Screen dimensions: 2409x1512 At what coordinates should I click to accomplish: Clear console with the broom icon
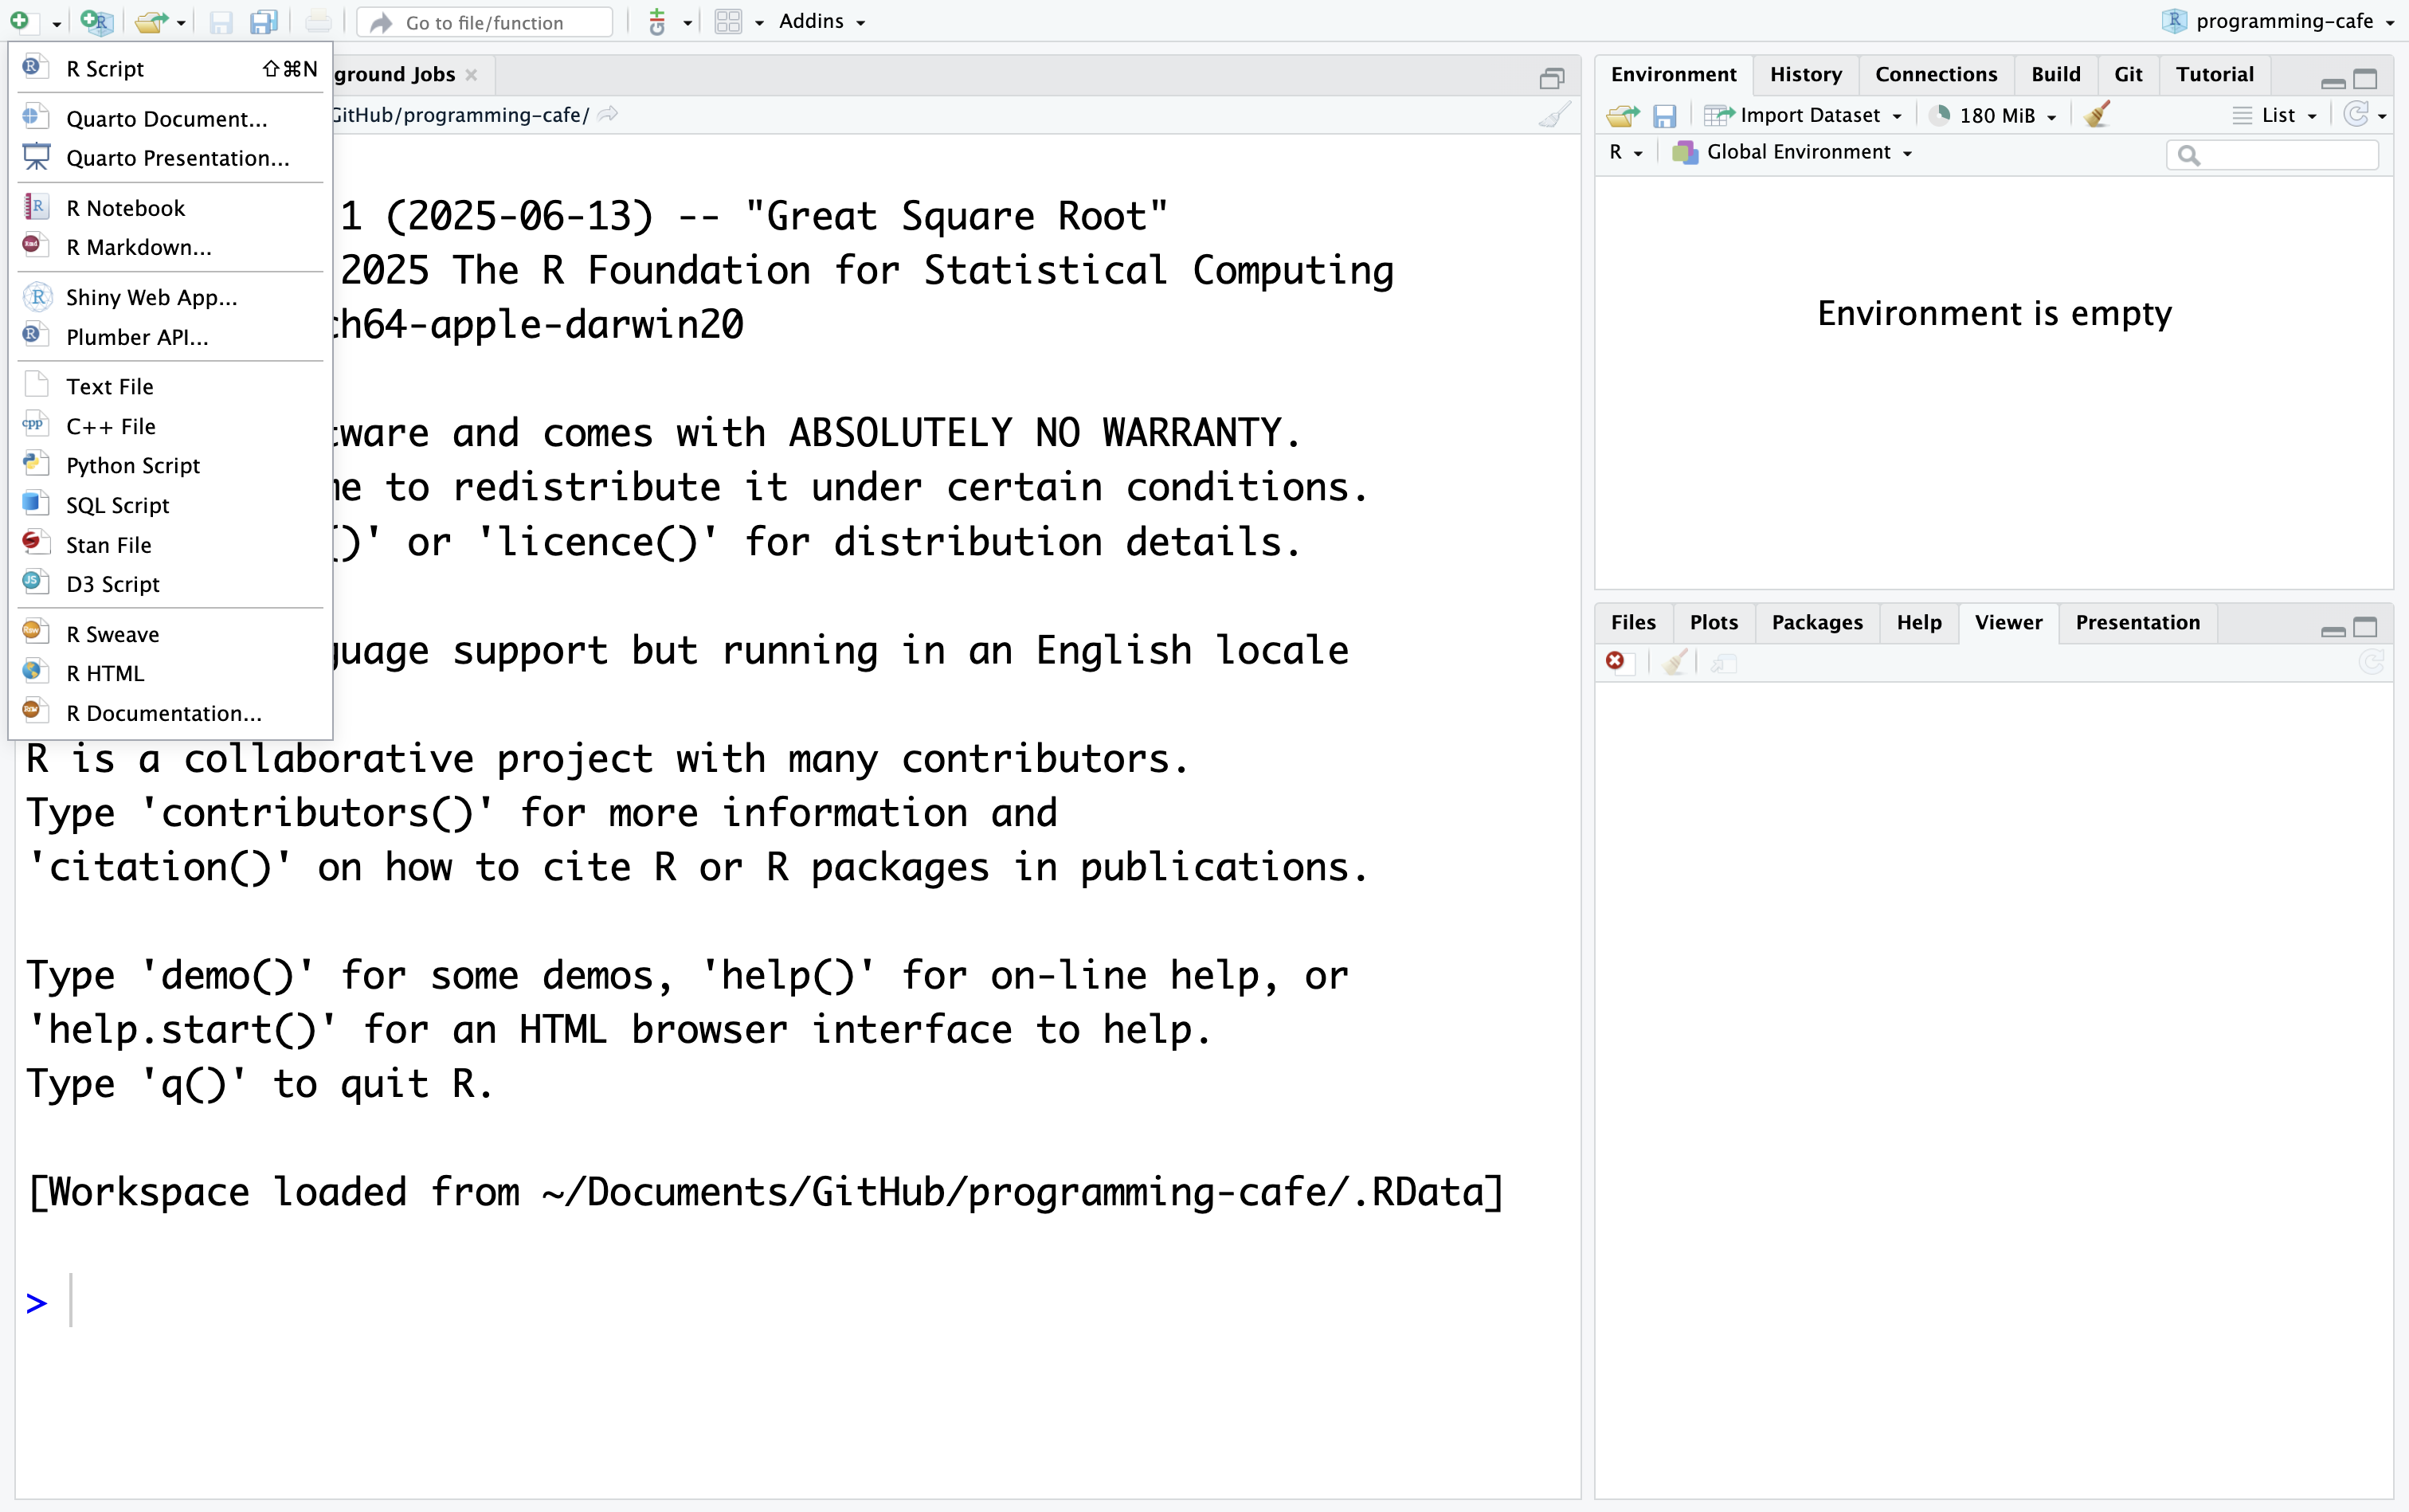pyautogui.click(x=1553, y=116)
